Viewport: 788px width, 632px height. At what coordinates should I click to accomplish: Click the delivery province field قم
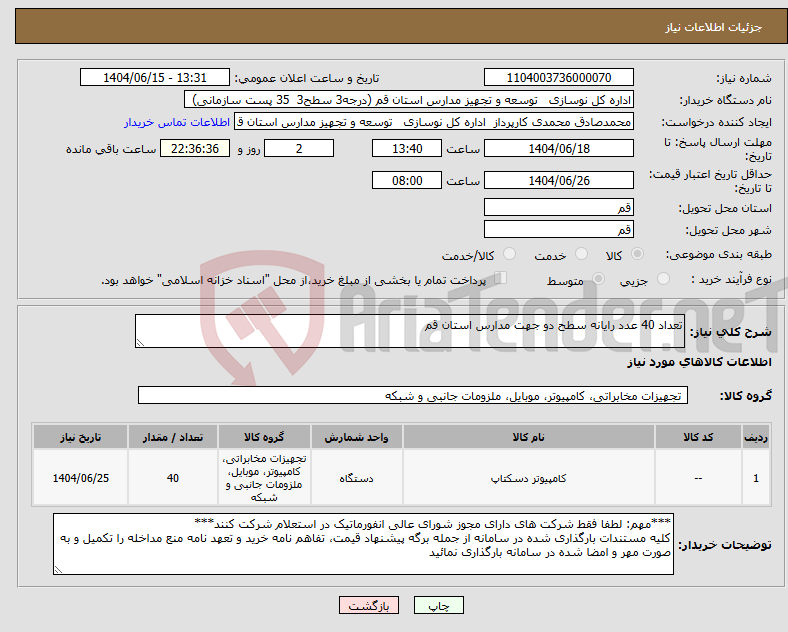(x=558, y=207)
